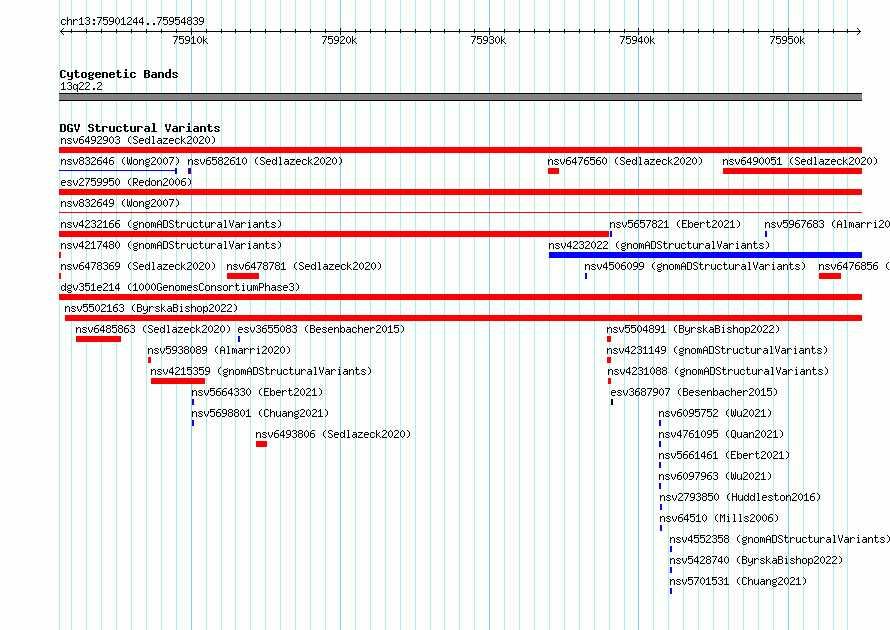Click the red bar under nsv6485863
The image size is (890, 630).
(98, 339)
